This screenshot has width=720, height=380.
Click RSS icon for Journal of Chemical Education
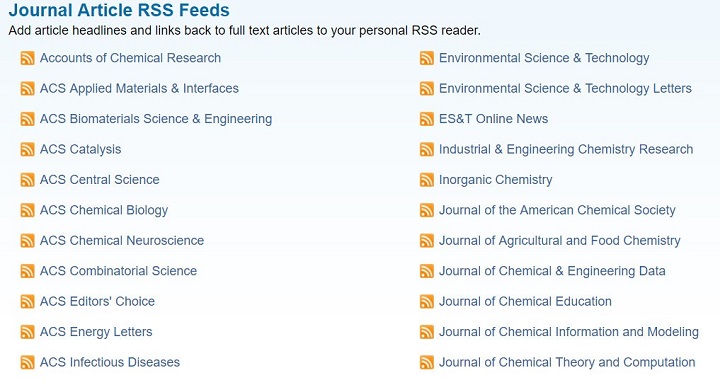point(427,302)
